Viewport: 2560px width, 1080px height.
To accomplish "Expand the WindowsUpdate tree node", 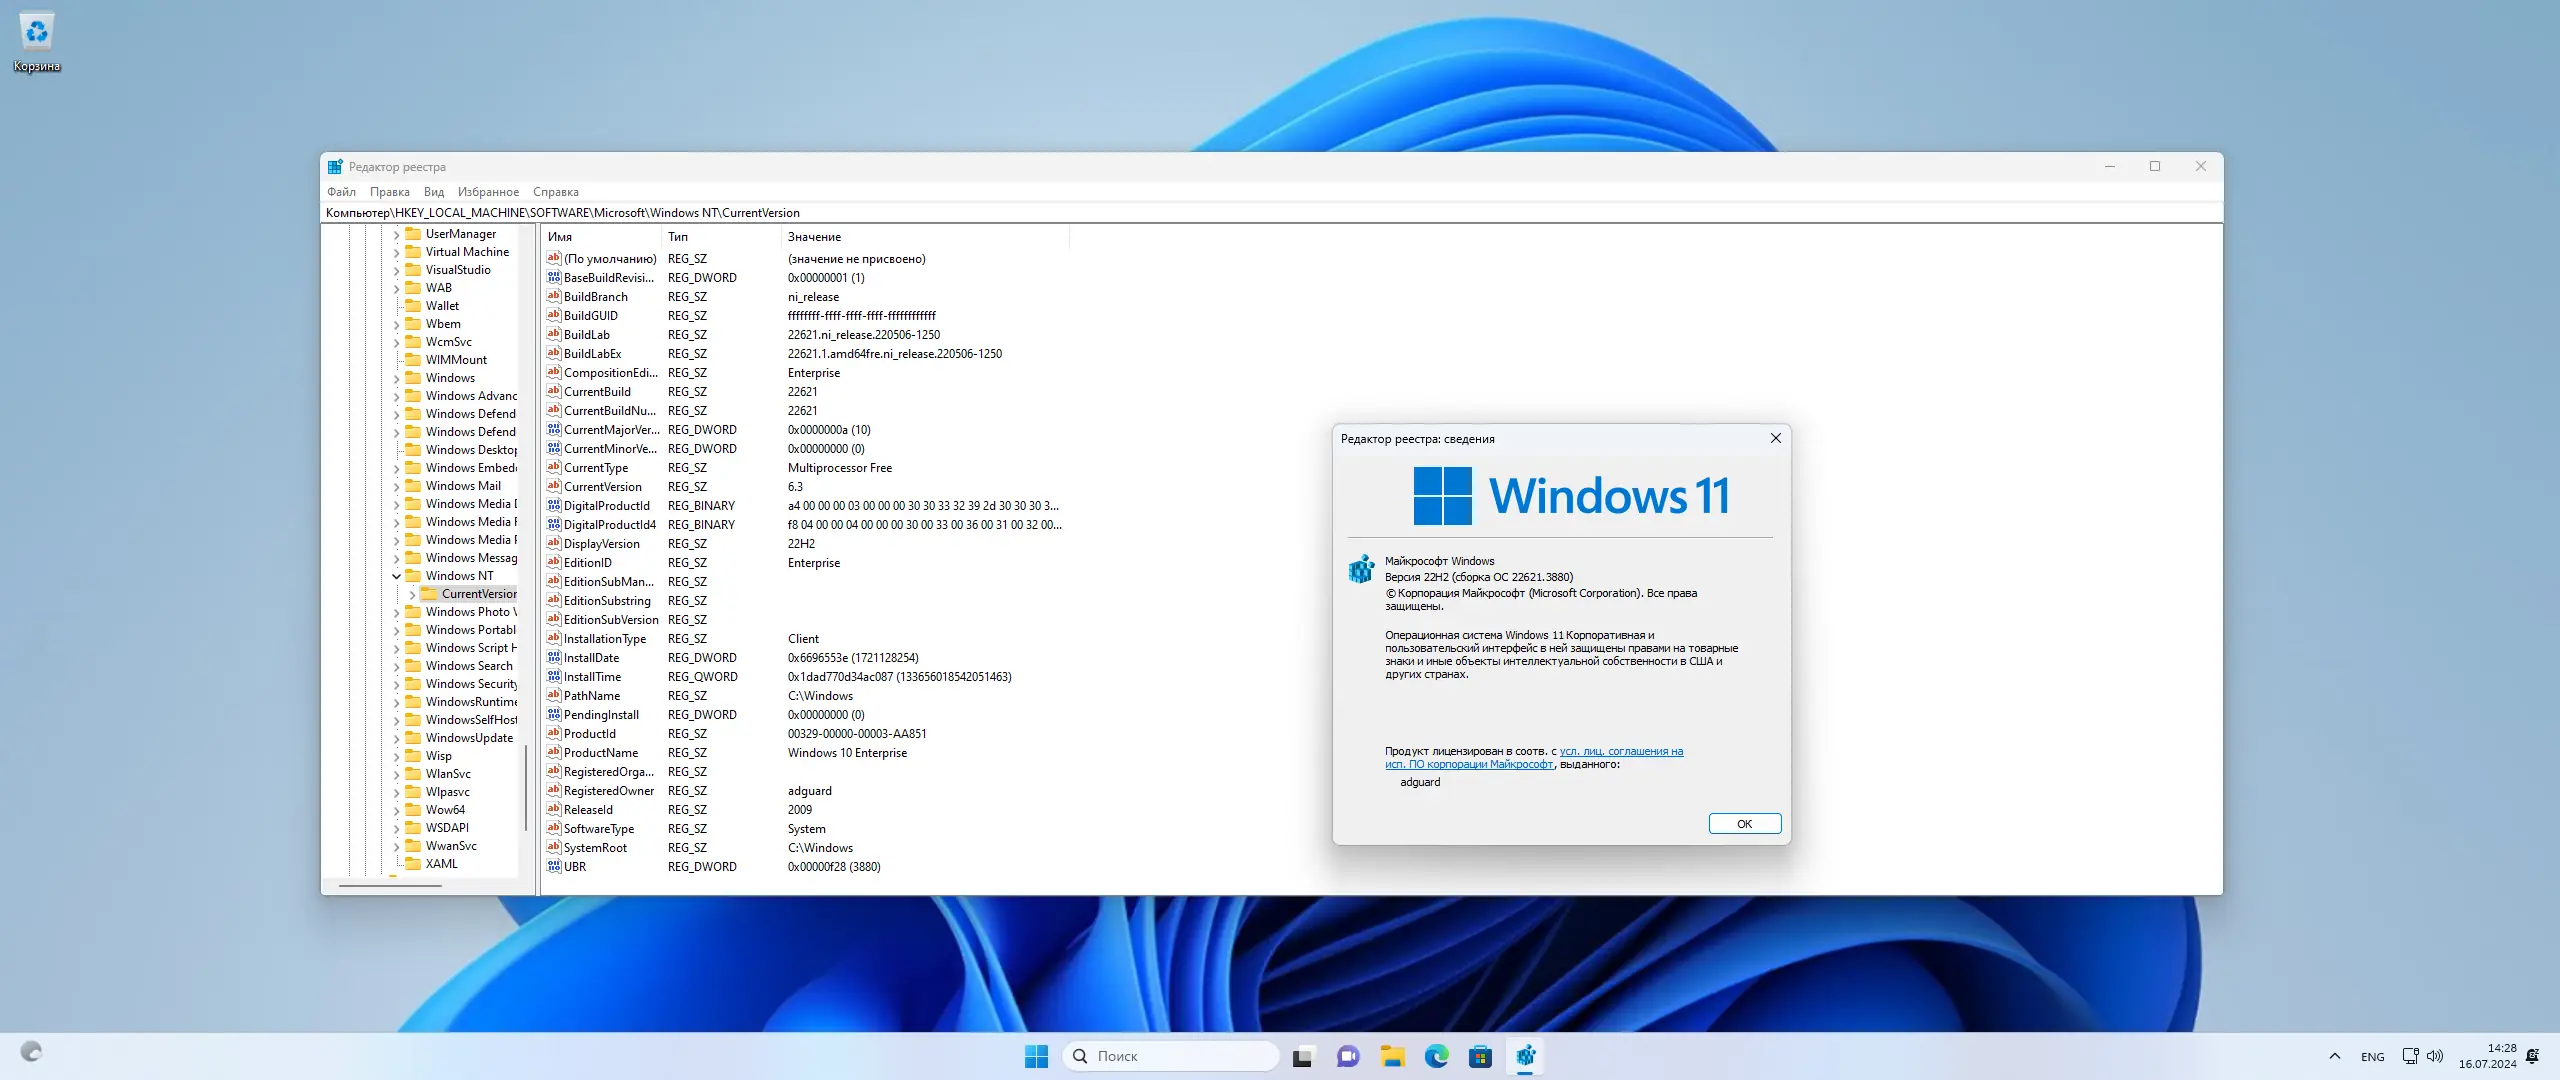I will [396, 738].
